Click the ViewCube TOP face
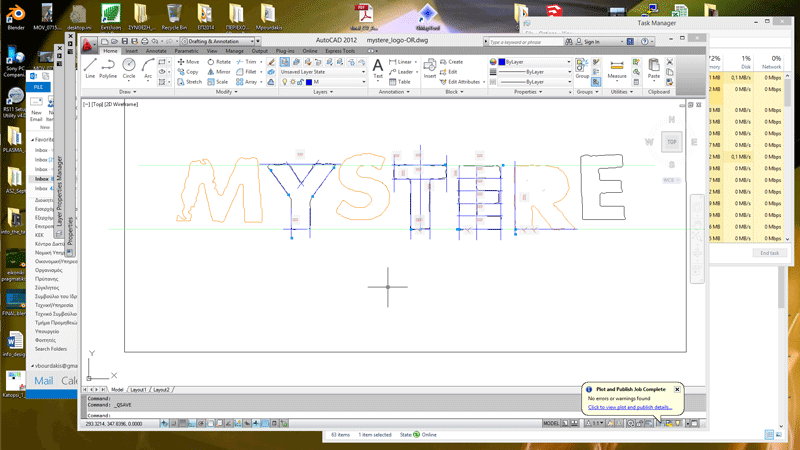This screenshot has width=800, height=450. pos(672,143)
